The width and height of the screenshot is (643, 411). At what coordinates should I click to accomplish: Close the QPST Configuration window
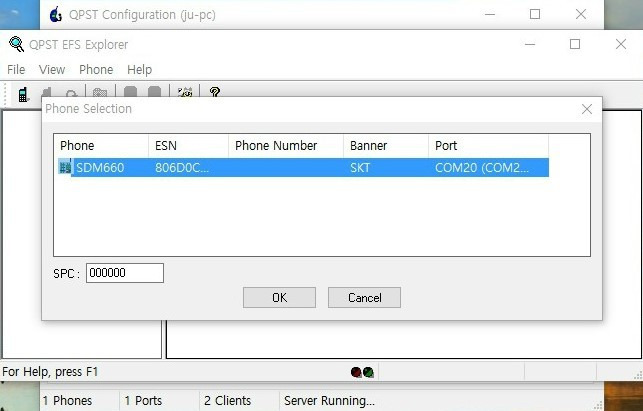click(x=581, y=14)
